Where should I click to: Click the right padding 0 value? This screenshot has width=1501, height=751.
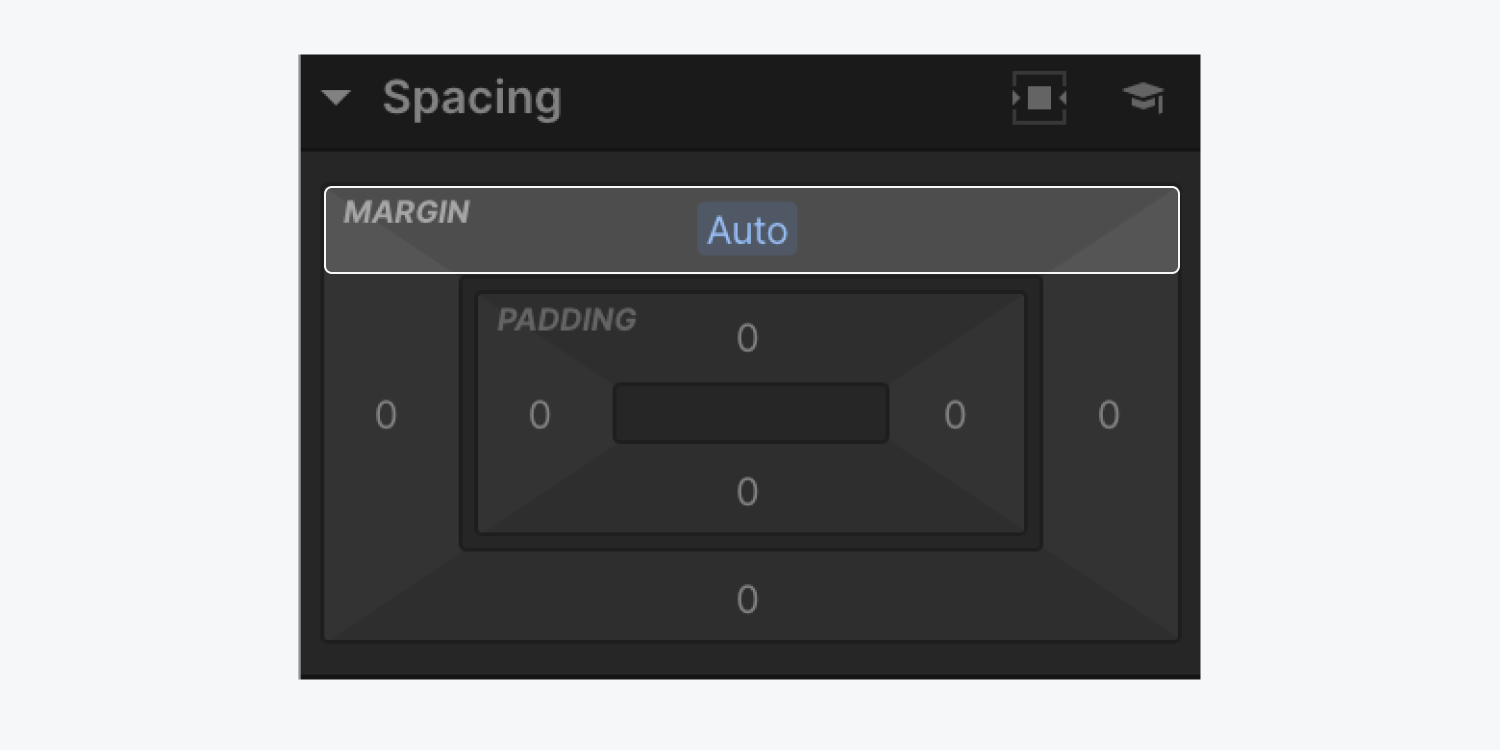click(x=955, y=415)
